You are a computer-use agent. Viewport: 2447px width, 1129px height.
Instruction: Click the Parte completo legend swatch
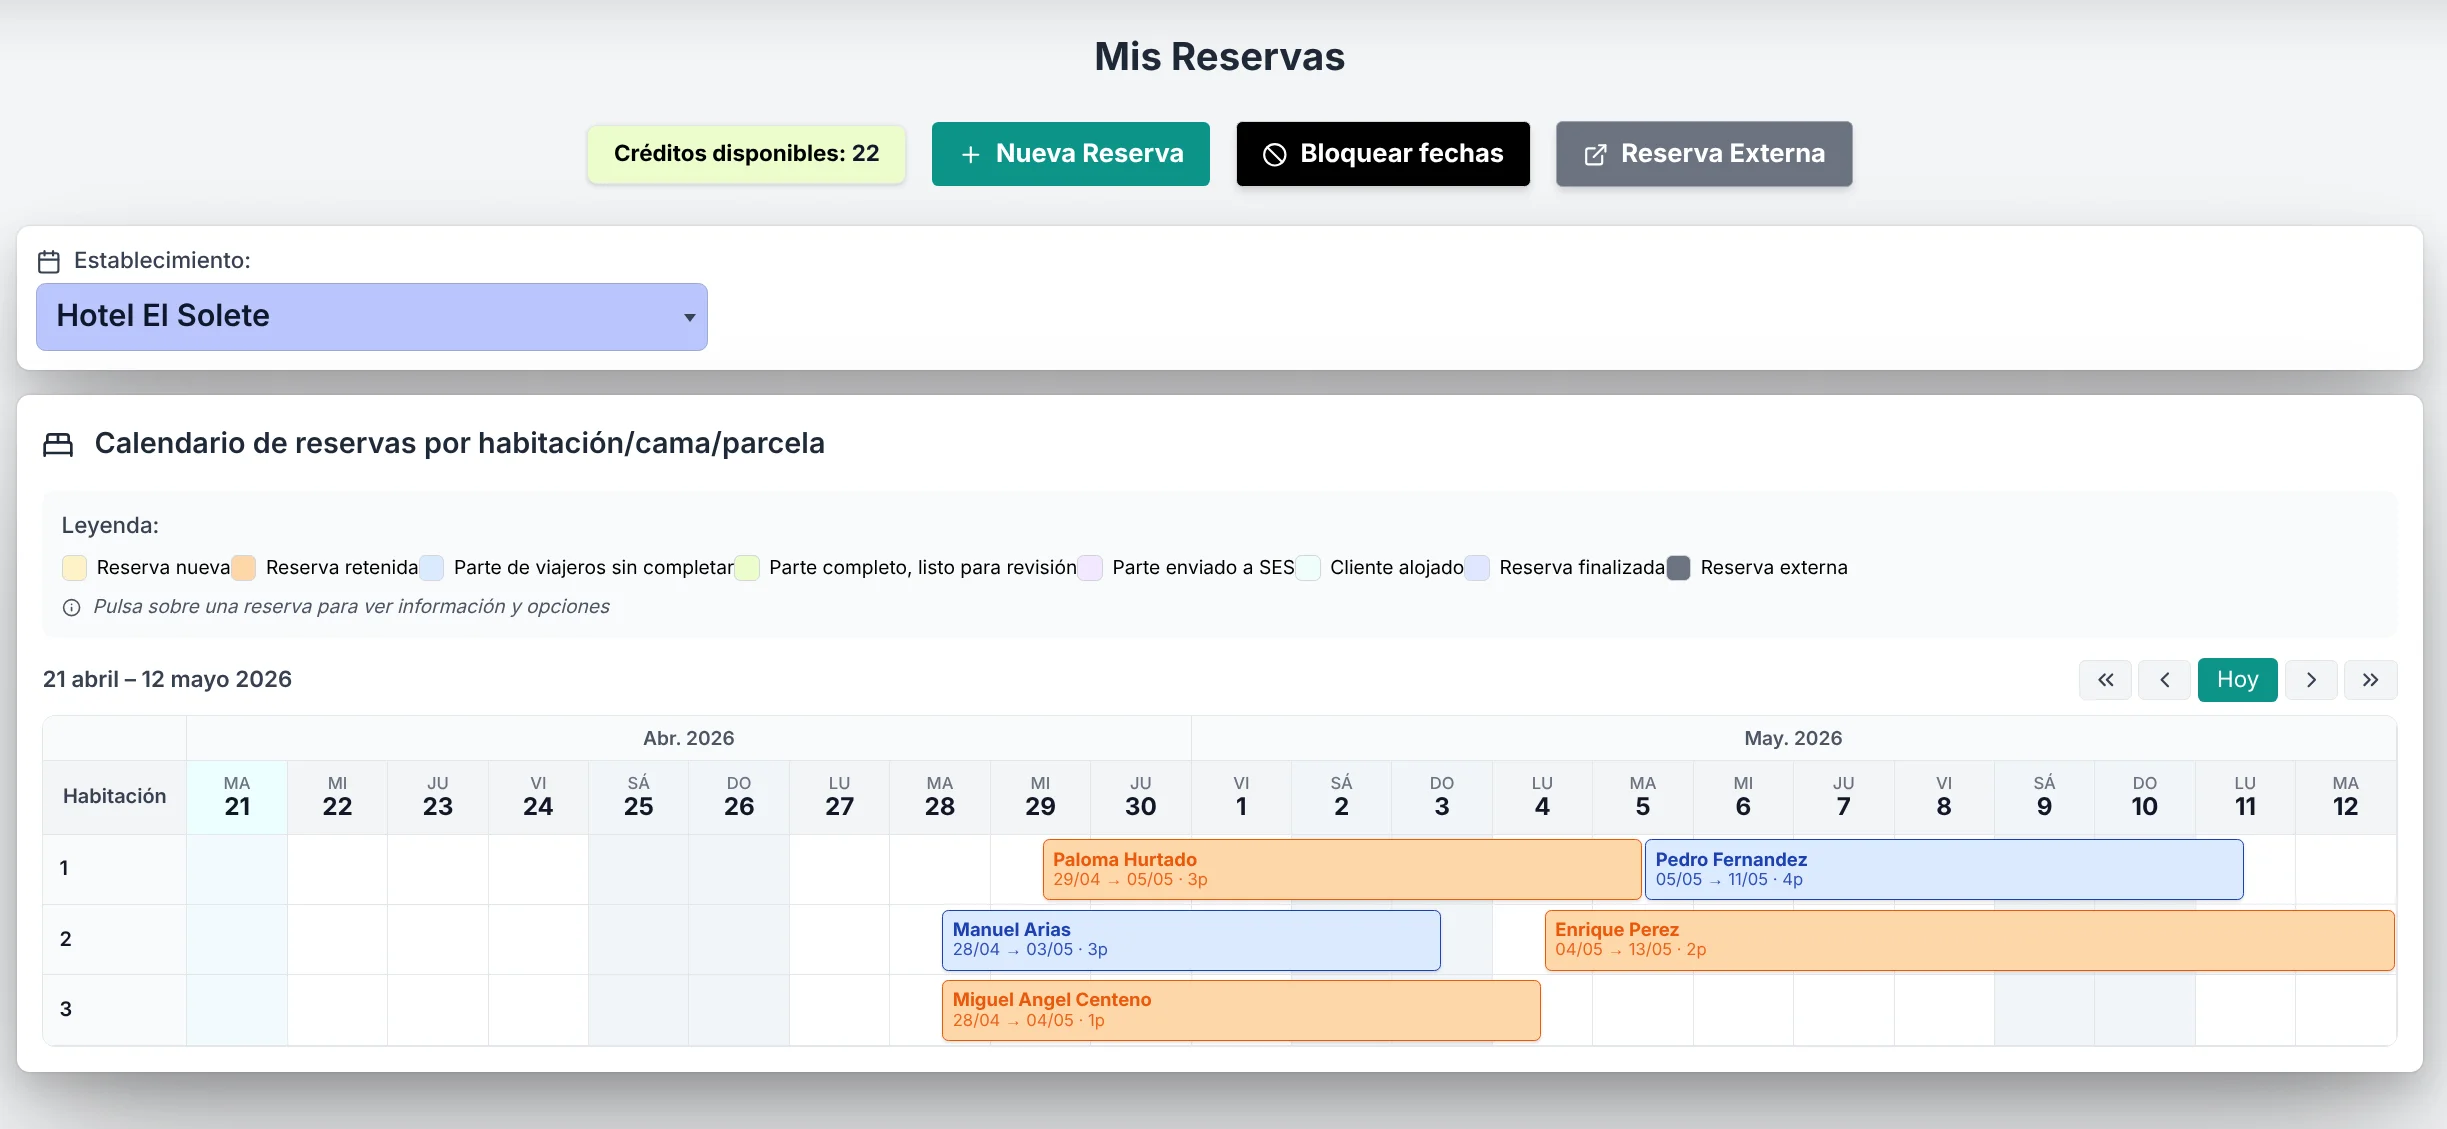click(747, 568)
